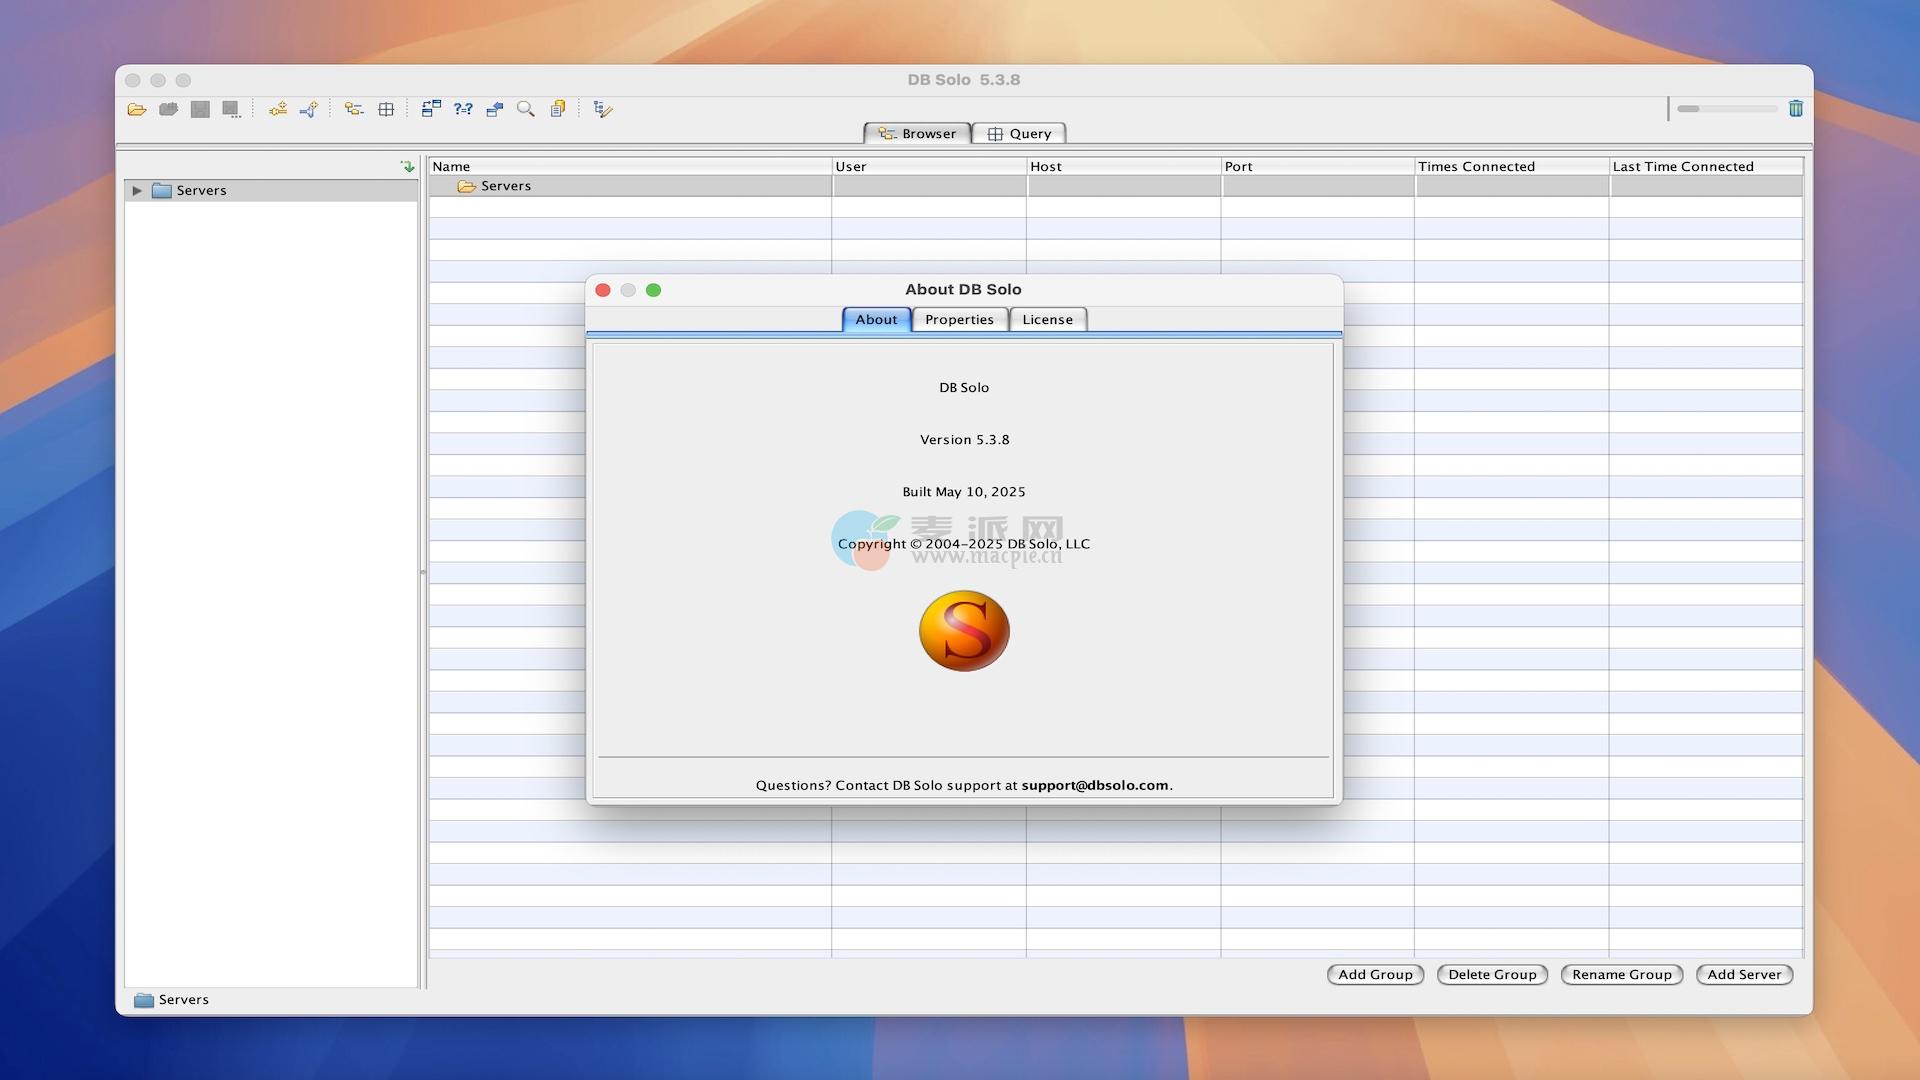Image resolution: width=1920 pixels, height=1080 pixels.
Task: Open the Query grid toolbar icon
Action: coord(386,109)
